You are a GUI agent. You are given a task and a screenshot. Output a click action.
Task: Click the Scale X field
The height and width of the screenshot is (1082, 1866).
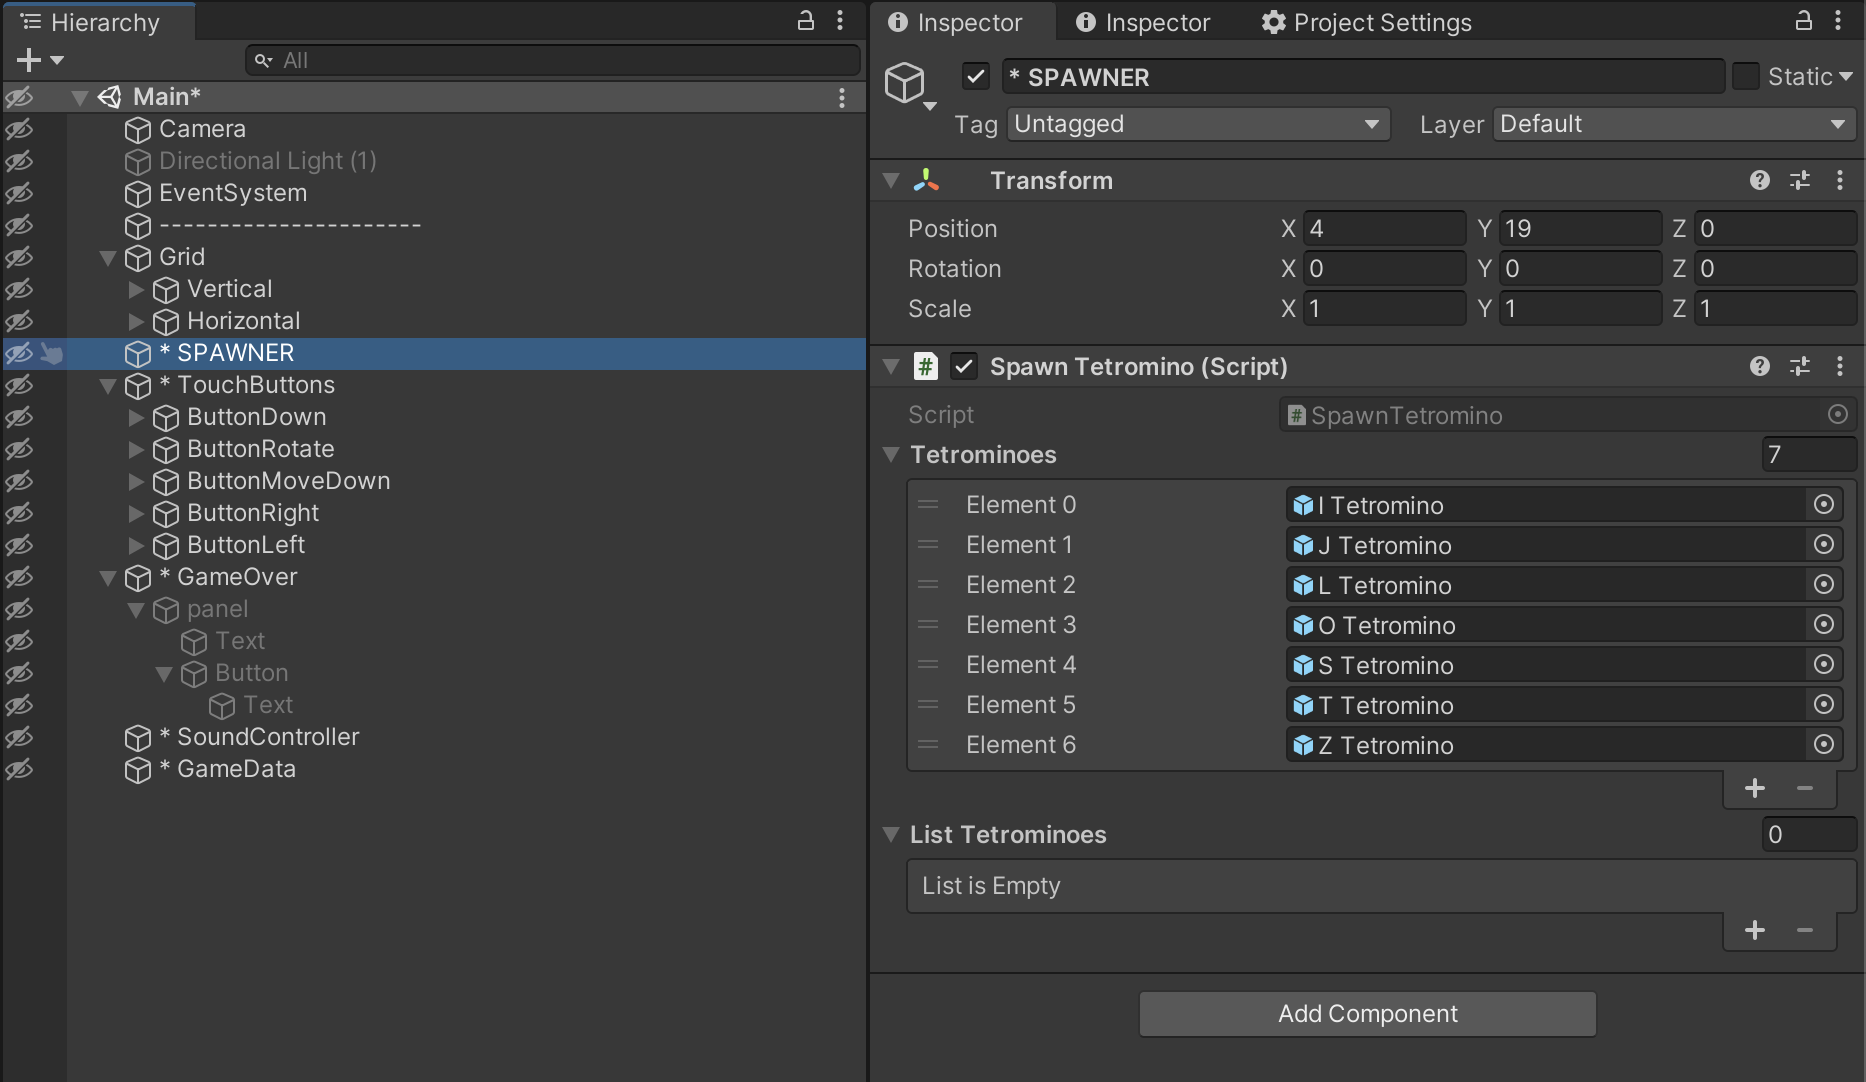click(x=1384, y=308)
